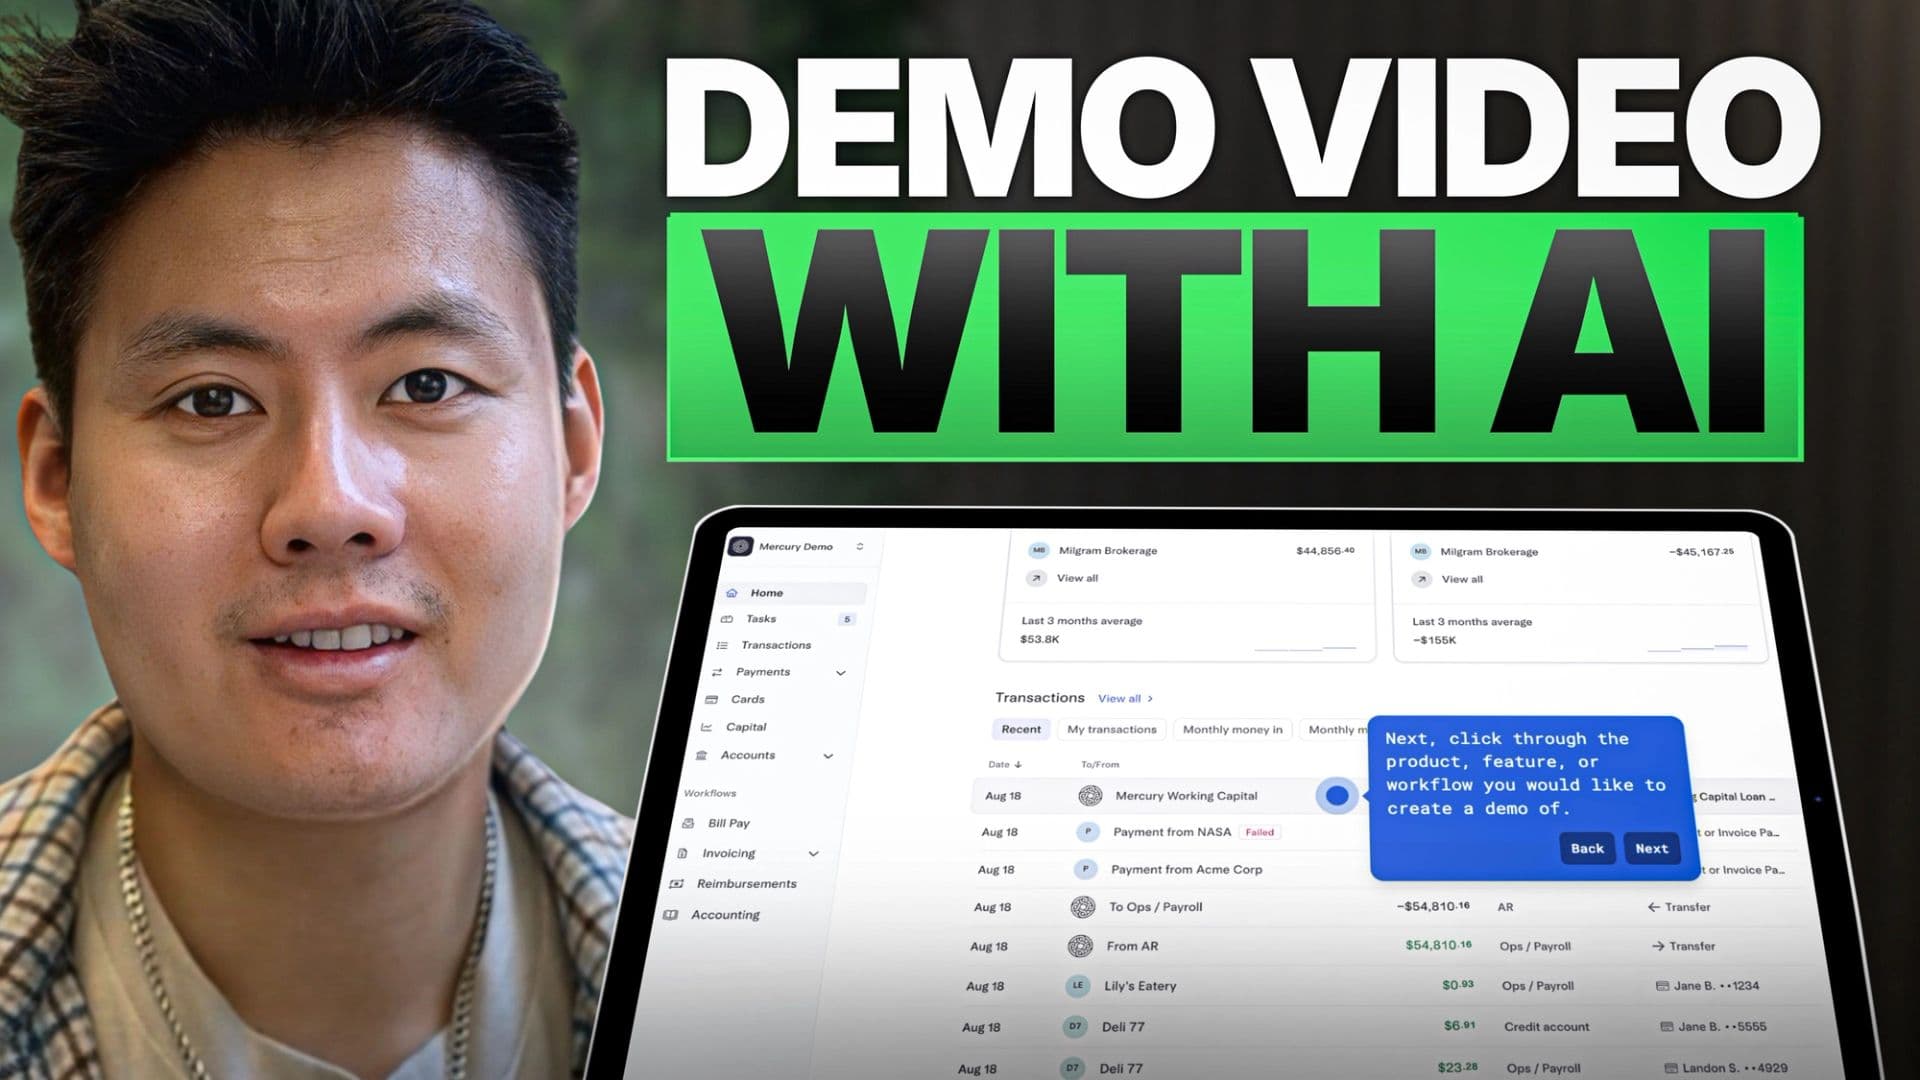Click the Bill Pay icon in sidebar
This screenshot has height=1080, width=1920.
click(x=688, y=824)
